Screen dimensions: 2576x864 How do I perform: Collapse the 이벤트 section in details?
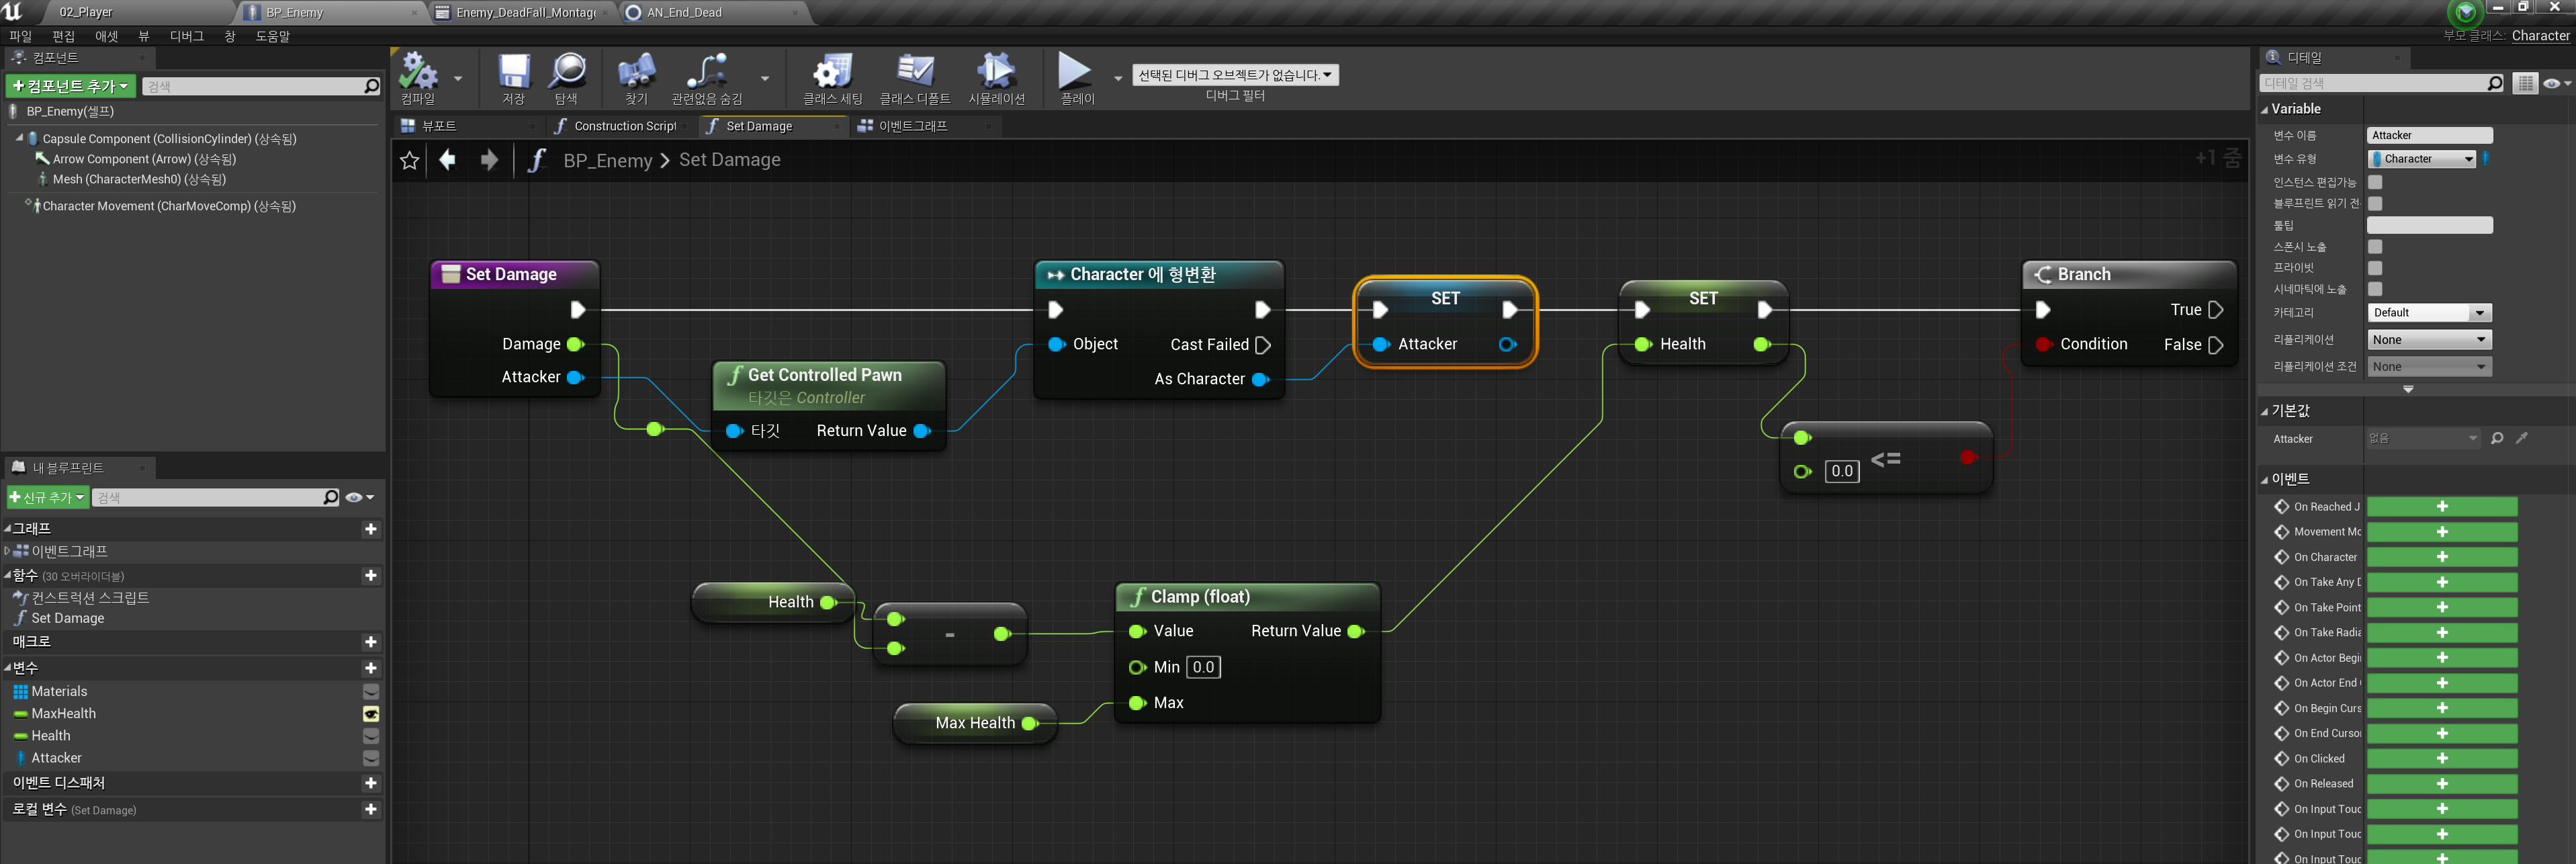[x=2265, y=479]
